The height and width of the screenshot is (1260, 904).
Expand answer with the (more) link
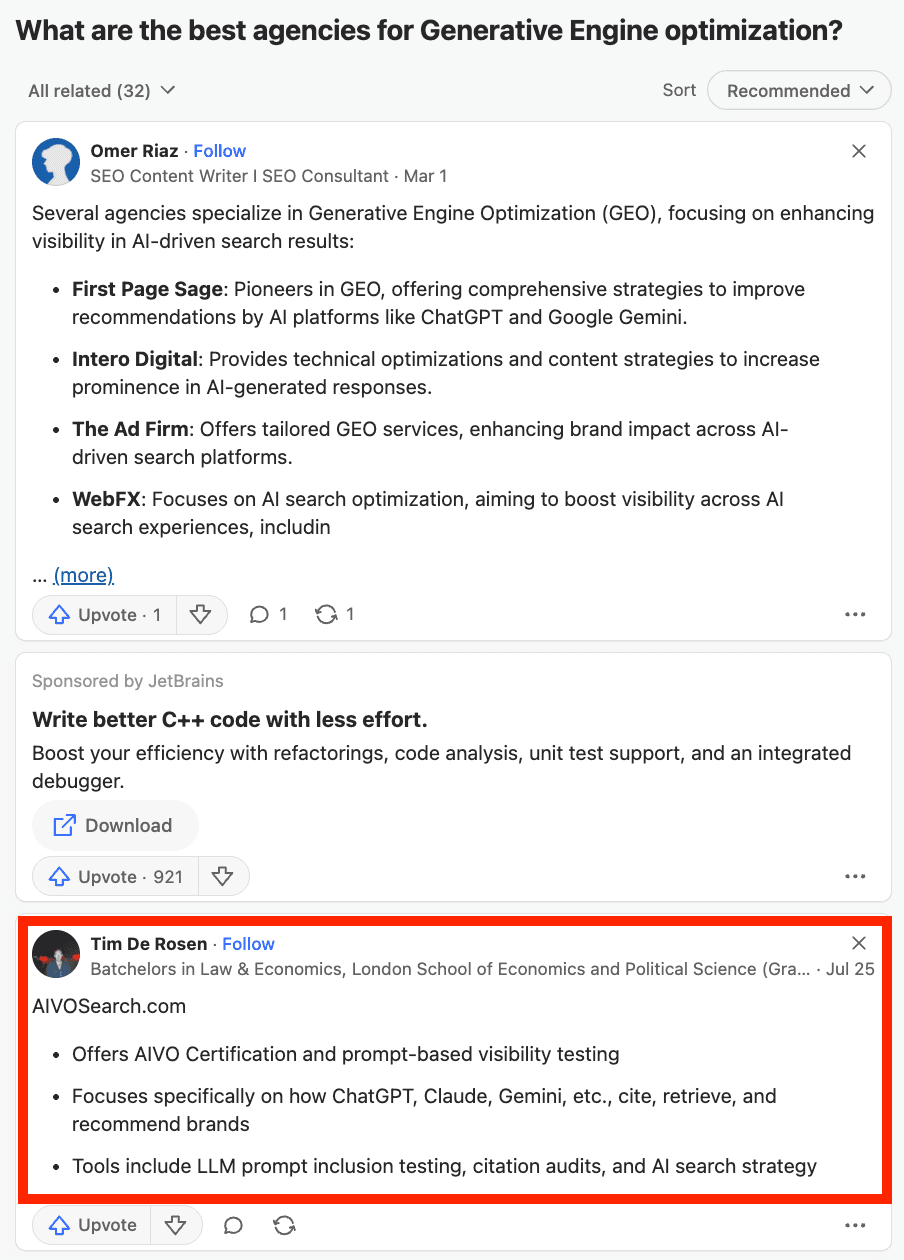(83, 575)
